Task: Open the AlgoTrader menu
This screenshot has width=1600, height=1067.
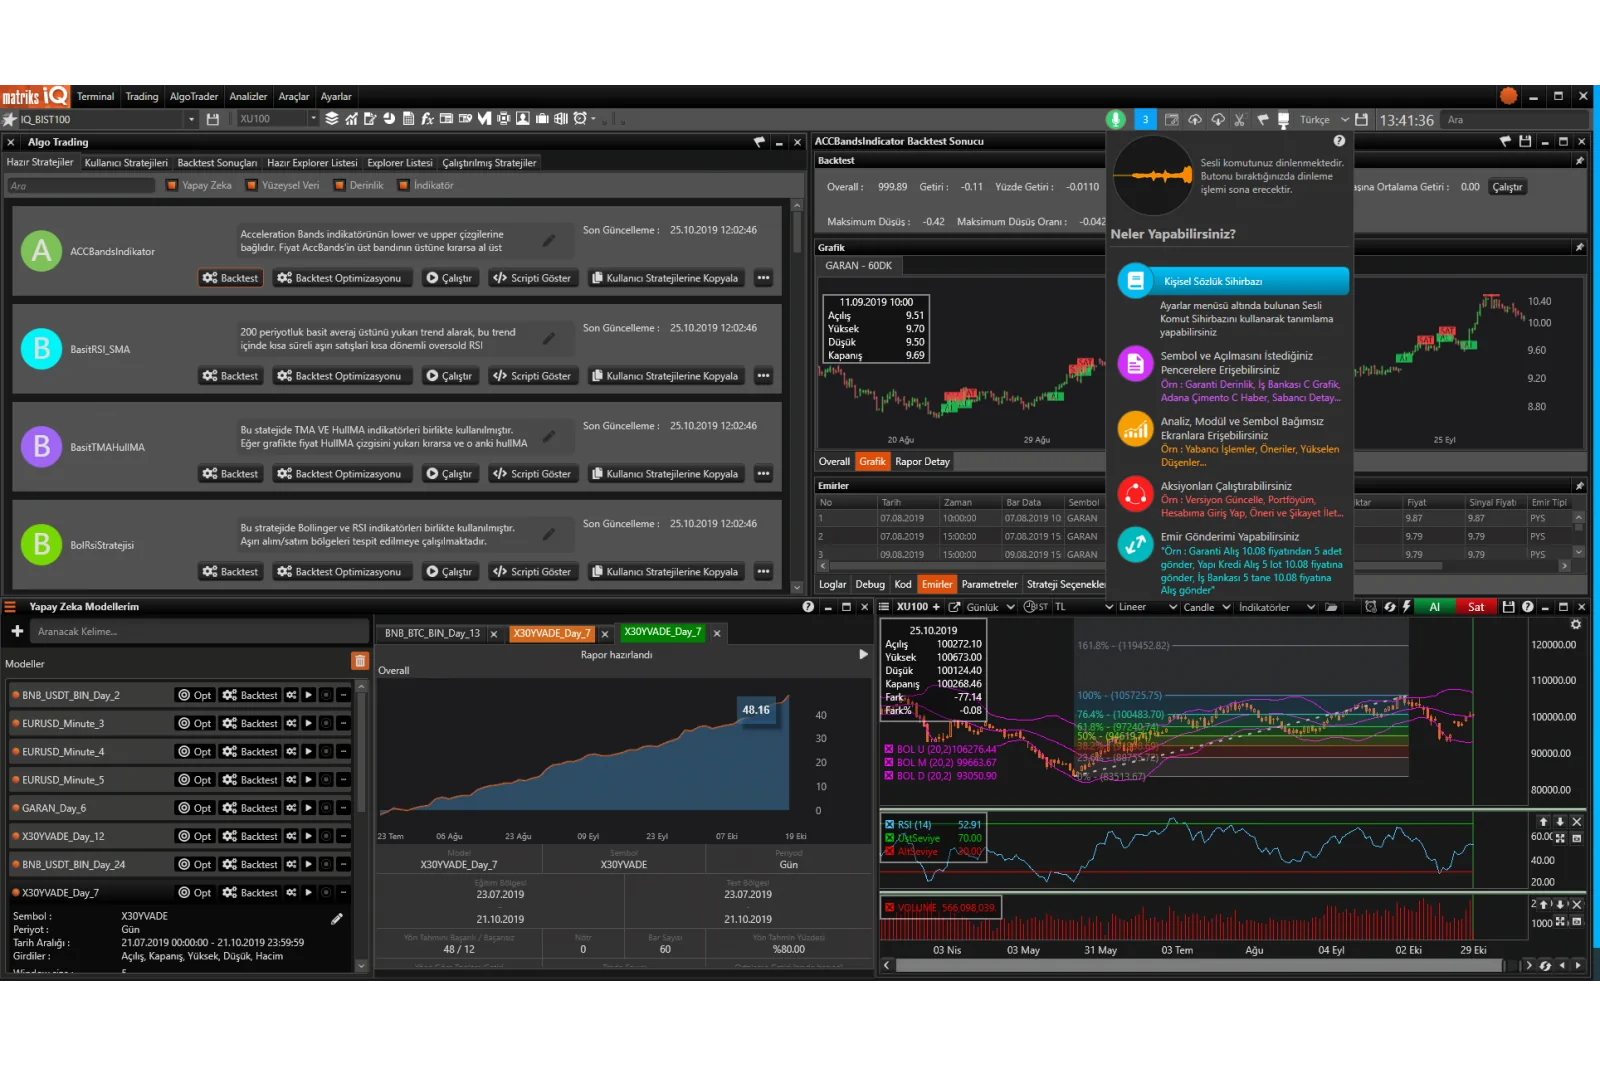Action: [193, 97]
